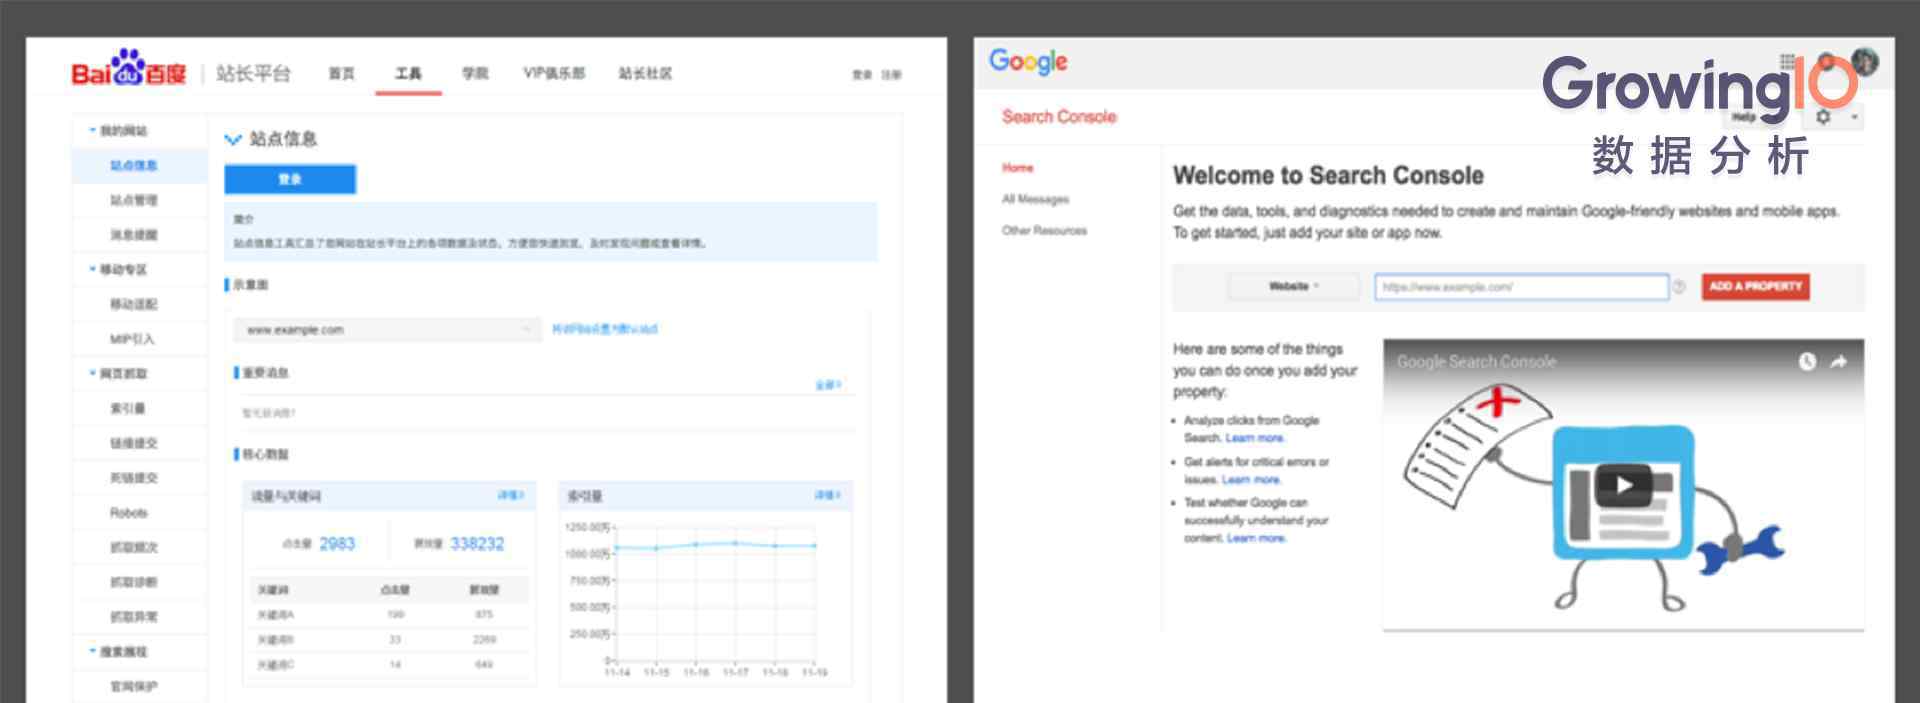Click the Search Console title link
The height and width of the screenshot is (703, 1920).
[1059, 117]
